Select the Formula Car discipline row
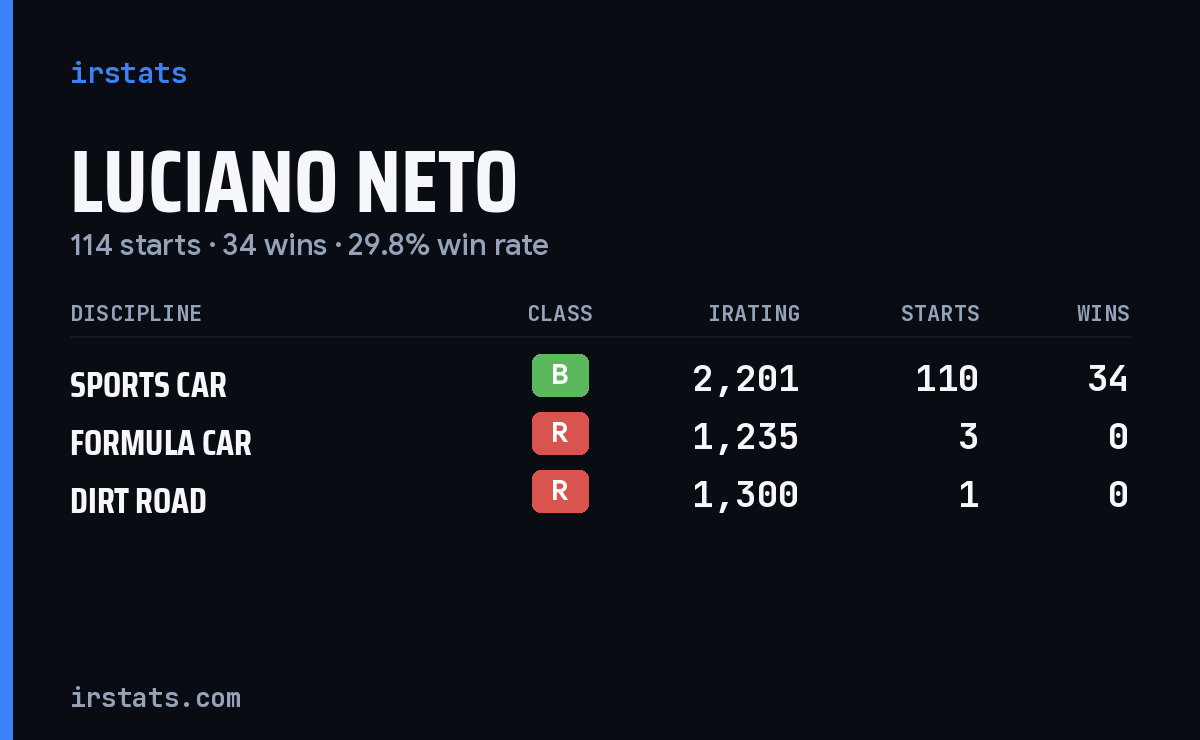1200x740 pixels. pyautogui.click(x=600, y=437)
